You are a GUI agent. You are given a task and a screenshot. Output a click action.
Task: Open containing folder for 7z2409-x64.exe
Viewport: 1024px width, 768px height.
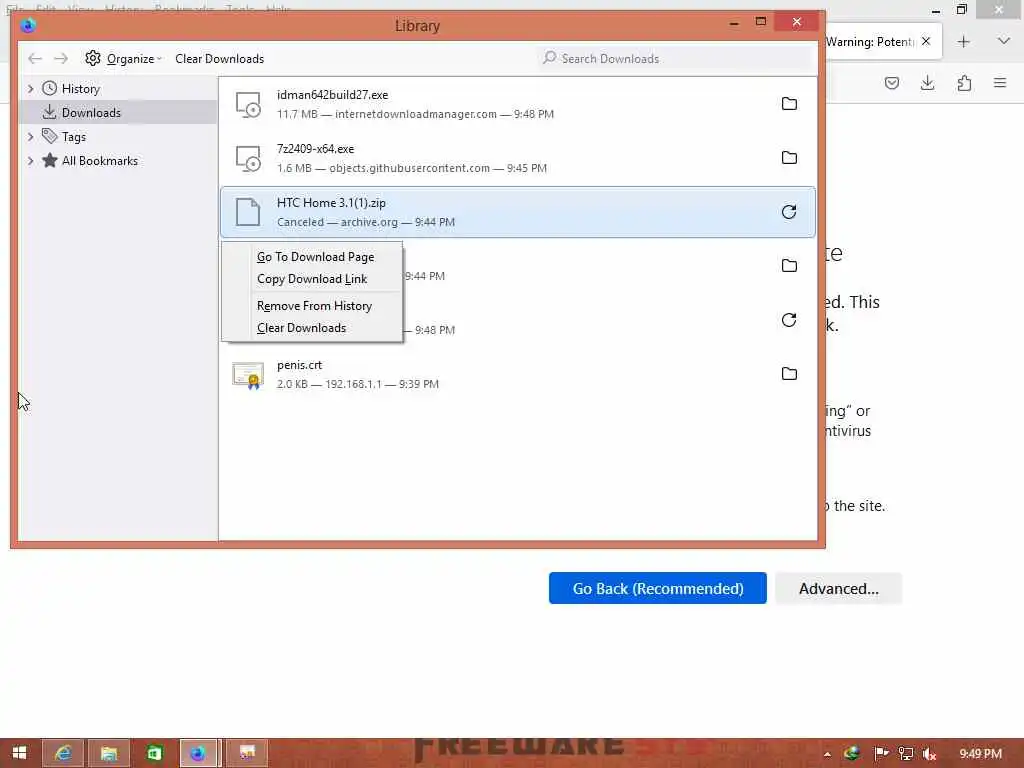789,158
